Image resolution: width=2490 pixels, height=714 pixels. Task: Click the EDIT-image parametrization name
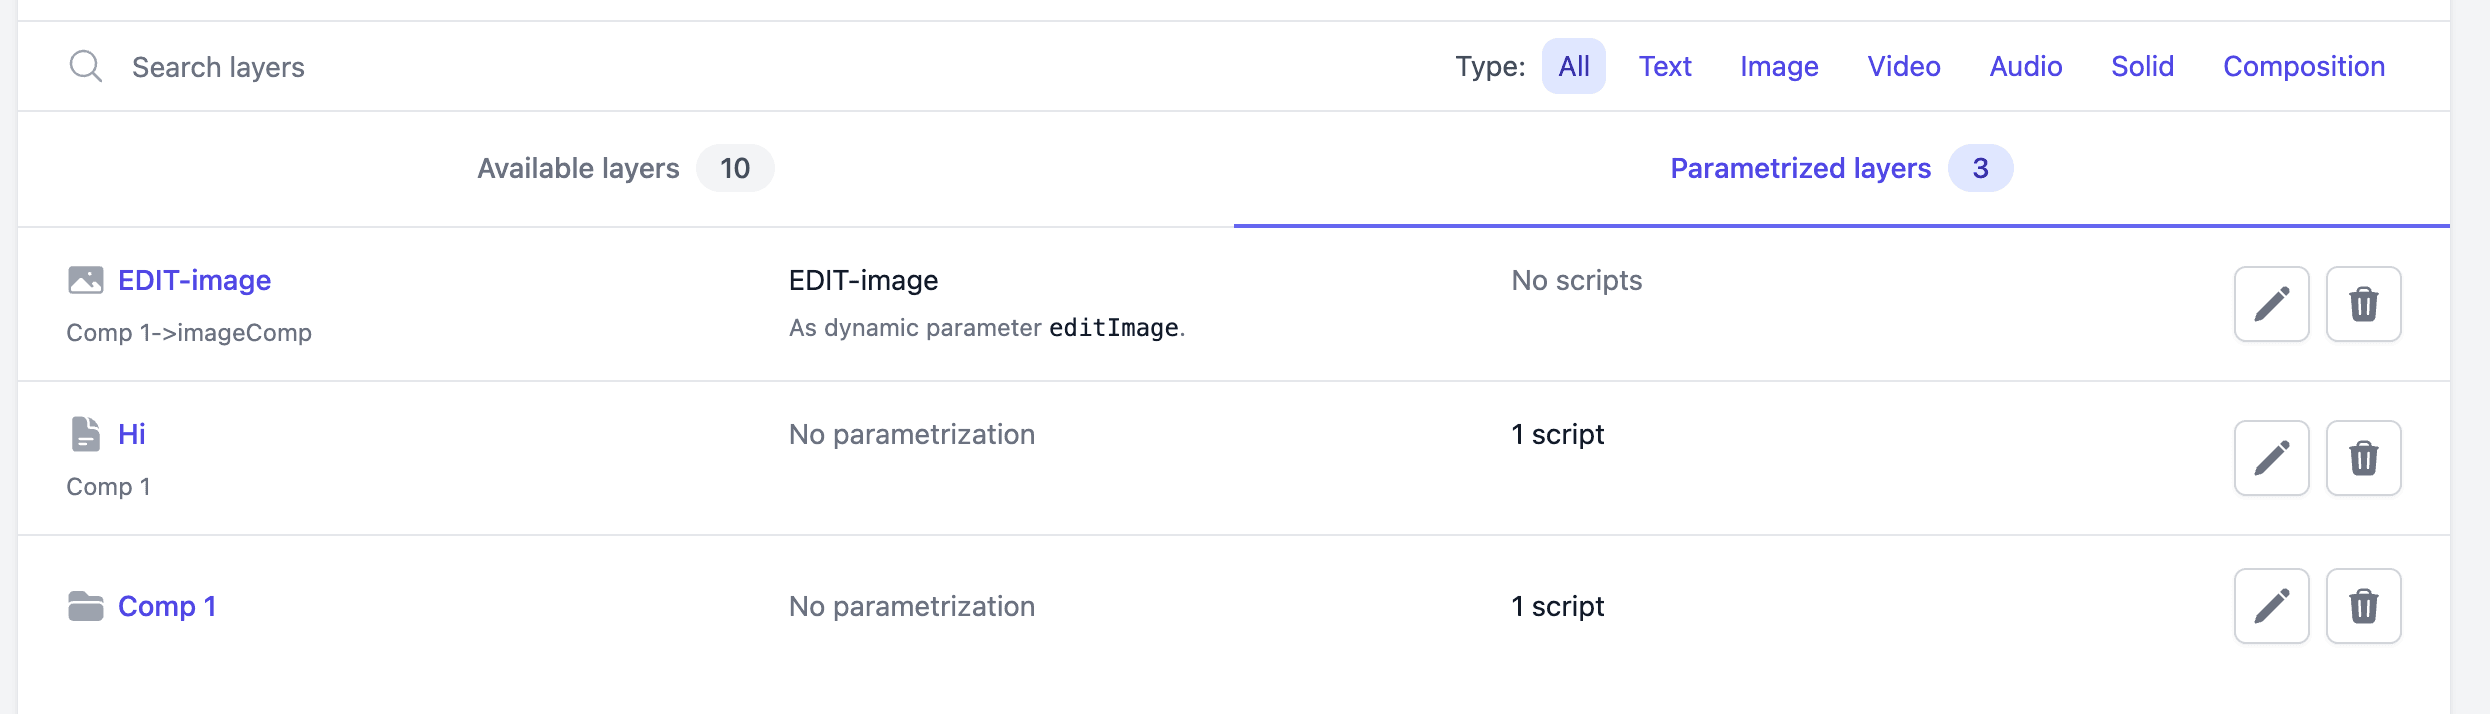click(863, 280)
